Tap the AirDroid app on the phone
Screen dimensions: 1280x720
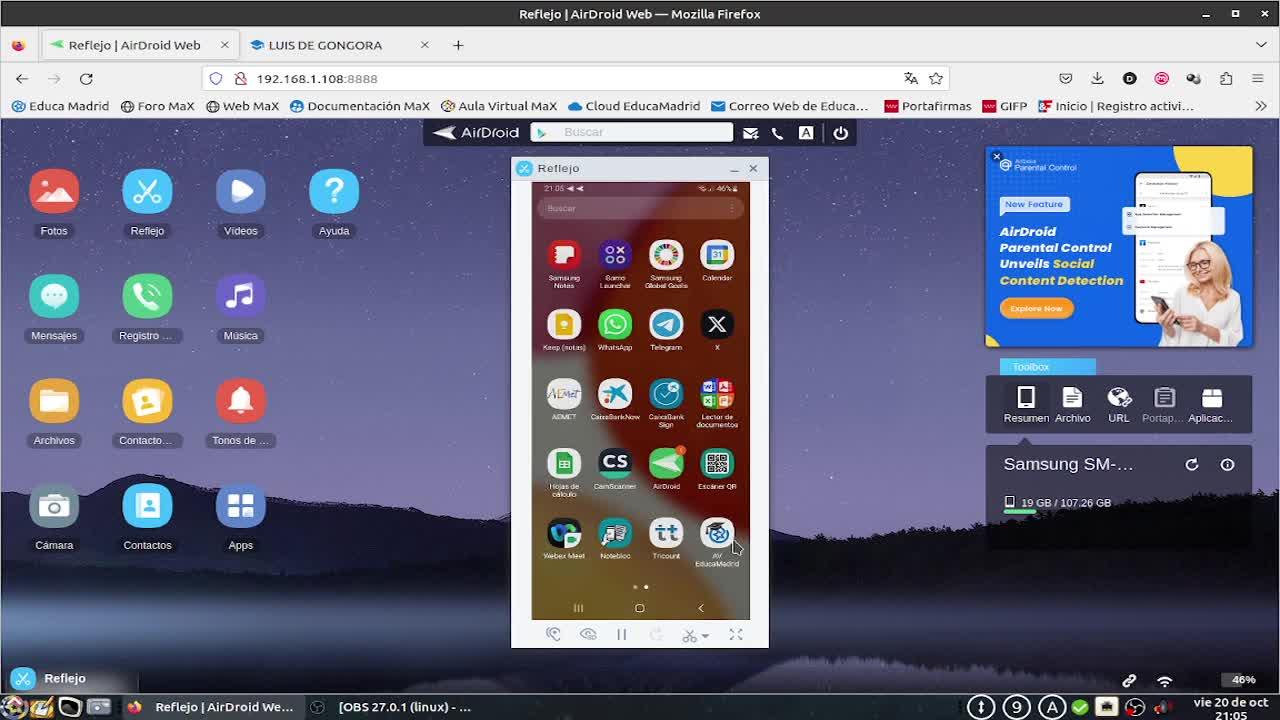pos(666,463)
